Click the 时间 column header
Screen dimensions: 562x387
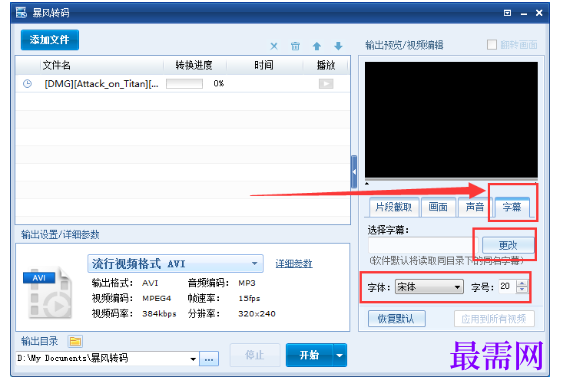click(x=264, y=65)
